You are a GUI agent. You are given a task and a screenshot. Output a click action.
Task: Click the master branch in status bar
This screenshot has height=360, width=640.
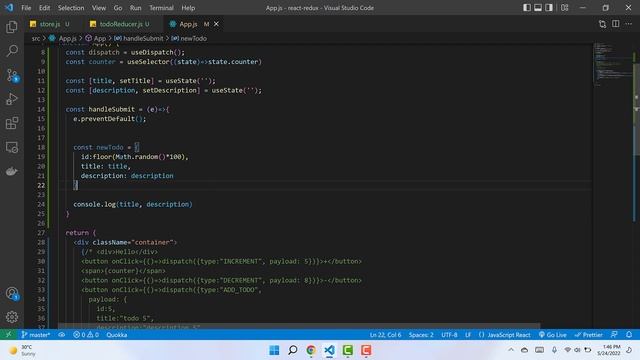tap(36, 335)
